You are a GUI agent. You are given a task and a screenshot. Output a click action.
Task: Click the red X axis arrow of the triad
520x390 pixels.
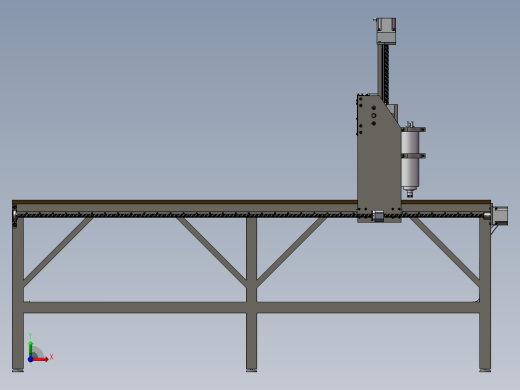(40, 359)
